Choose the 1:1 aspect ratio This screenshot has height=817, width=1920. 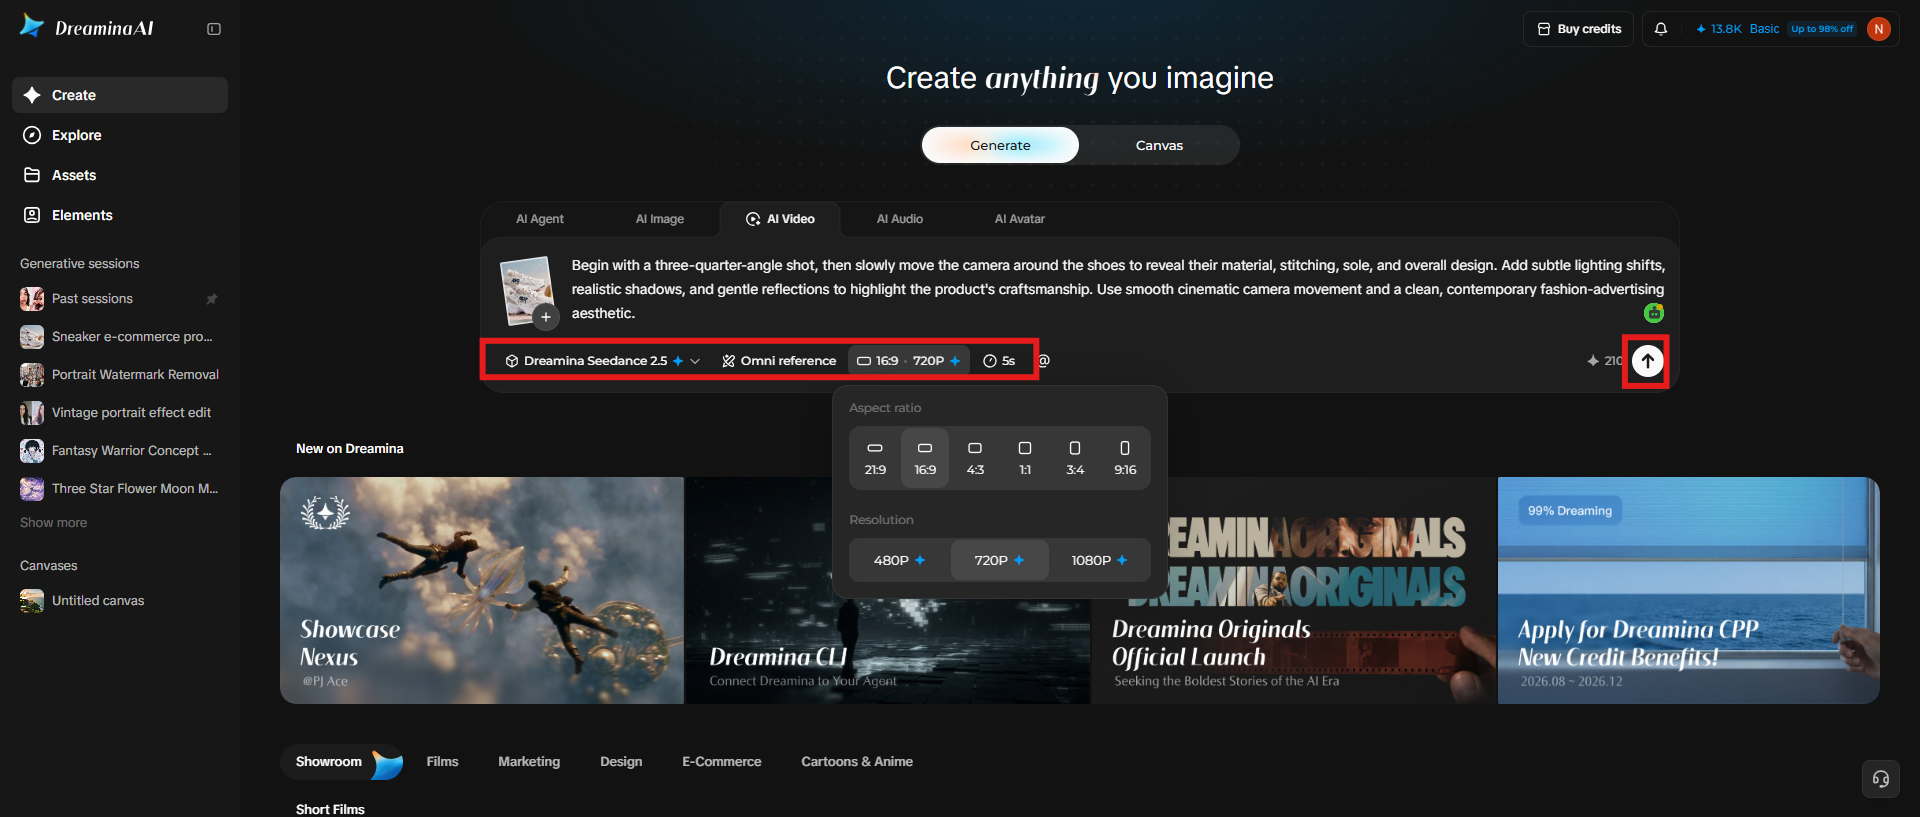point(1025,458)
